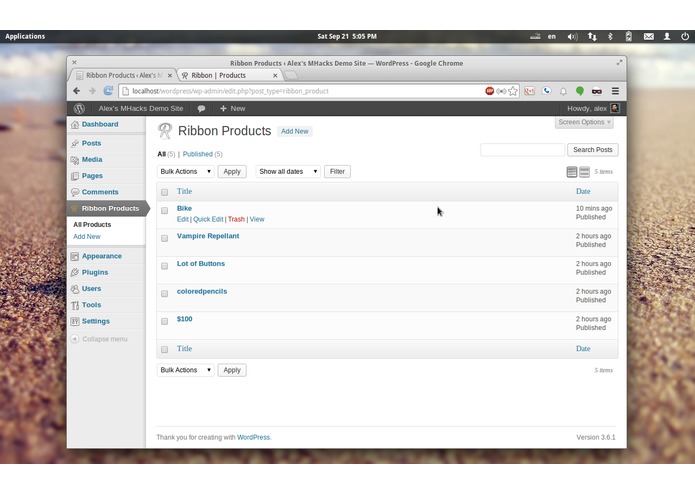Click the top Apply button

pyautogui.click(x=232, y=171)
